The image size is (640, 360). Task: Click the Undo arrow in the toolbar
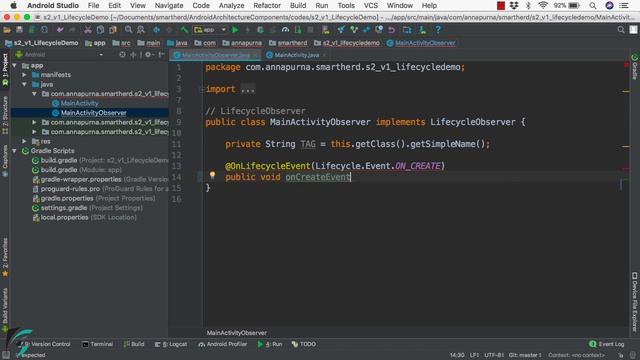point(60,30)
